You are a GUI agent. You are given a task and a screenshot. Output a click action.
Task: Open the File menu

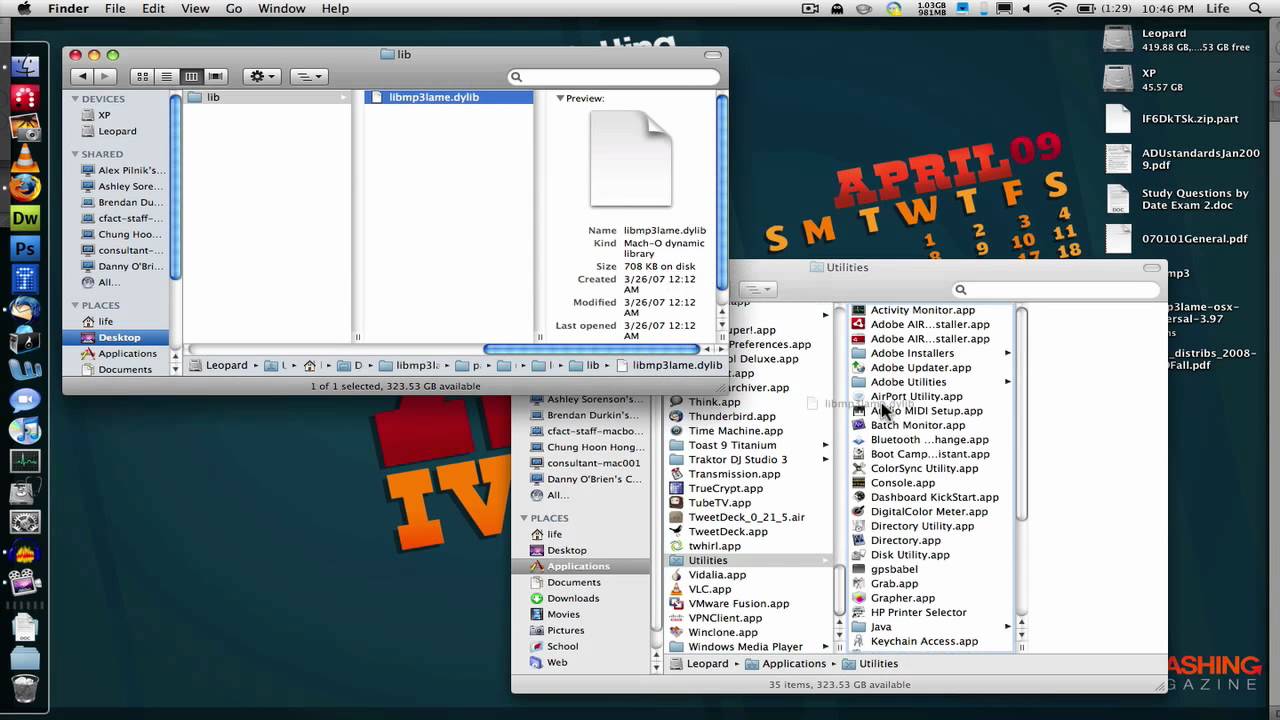[115, 9]
